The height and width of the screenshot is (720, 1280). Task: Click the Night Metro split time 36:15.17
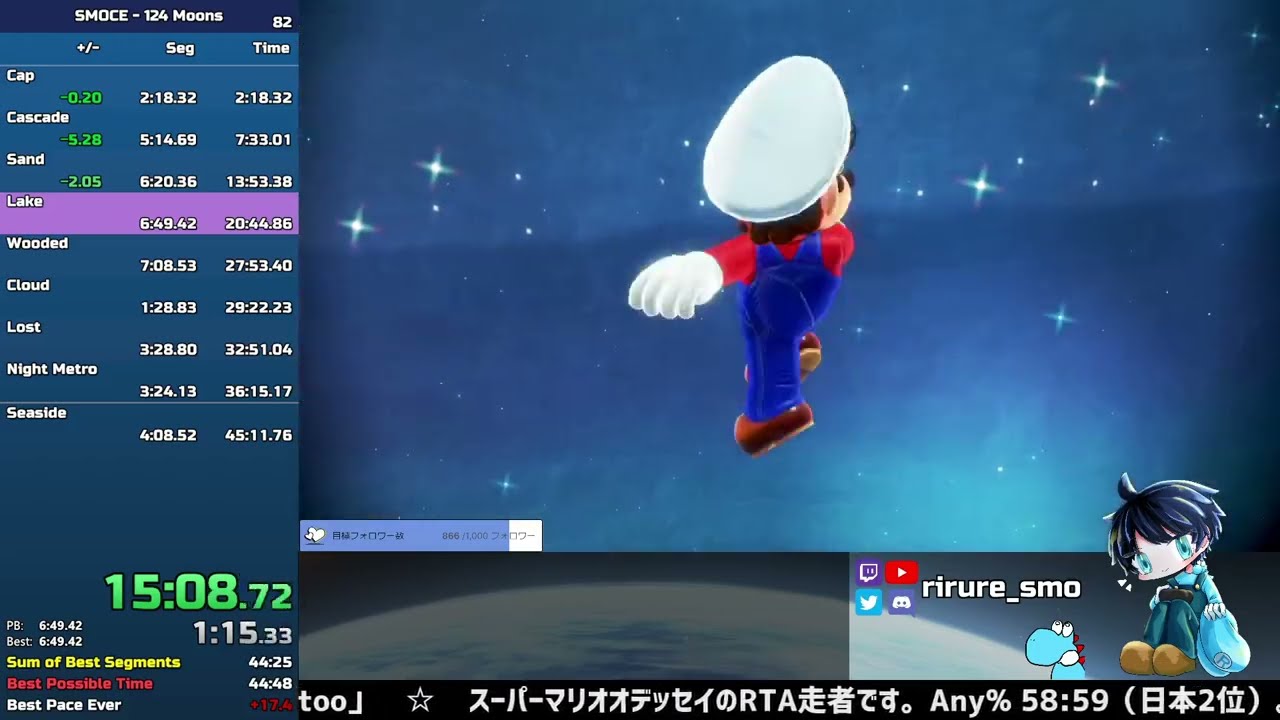click(259, 392)
